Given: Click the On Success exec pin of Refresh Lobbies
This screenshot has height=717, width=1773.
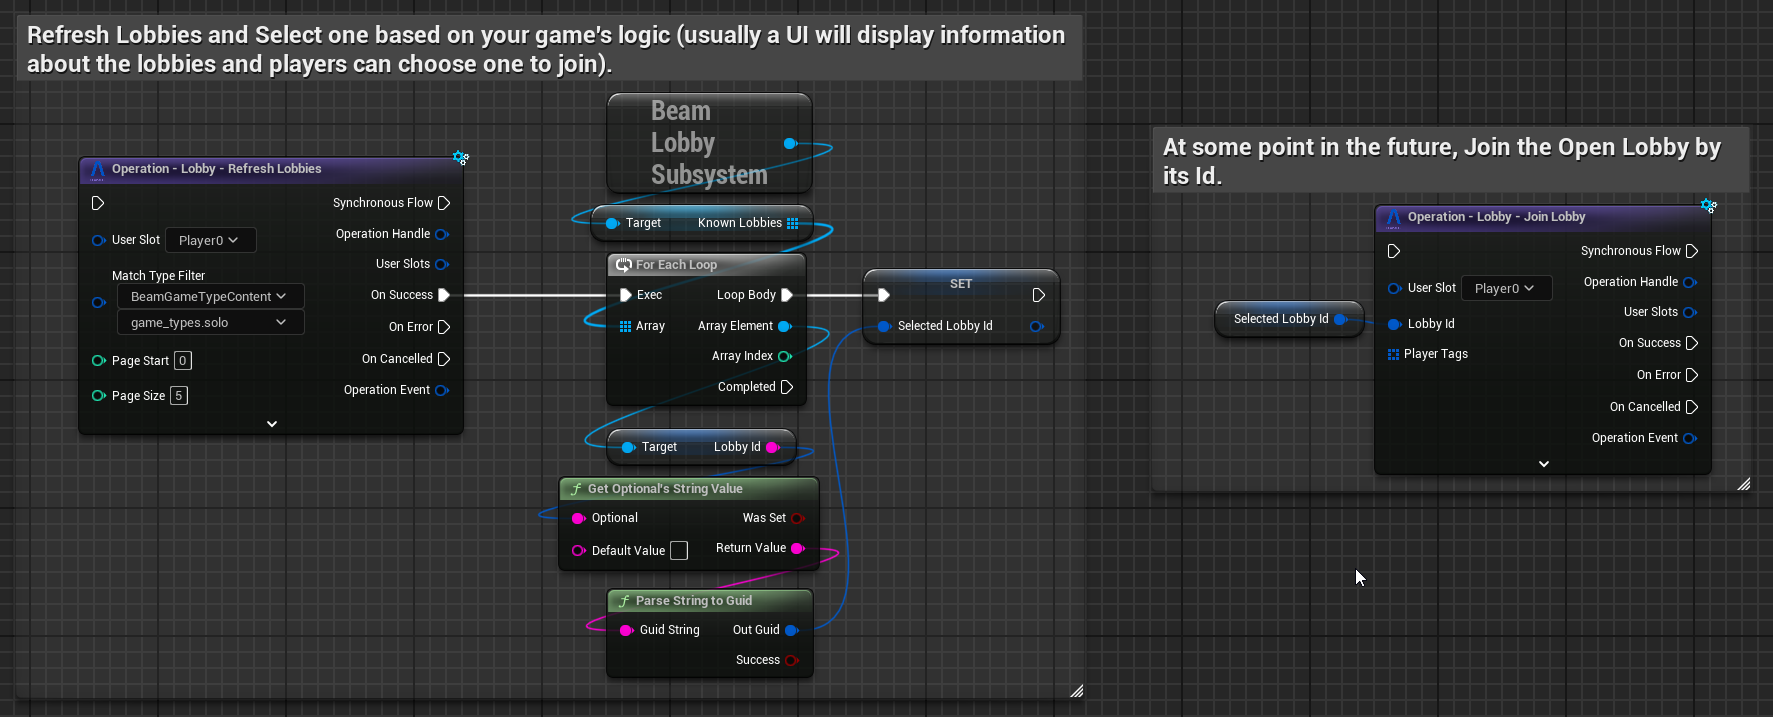Looking at the screenshot, I should (444, 295).
